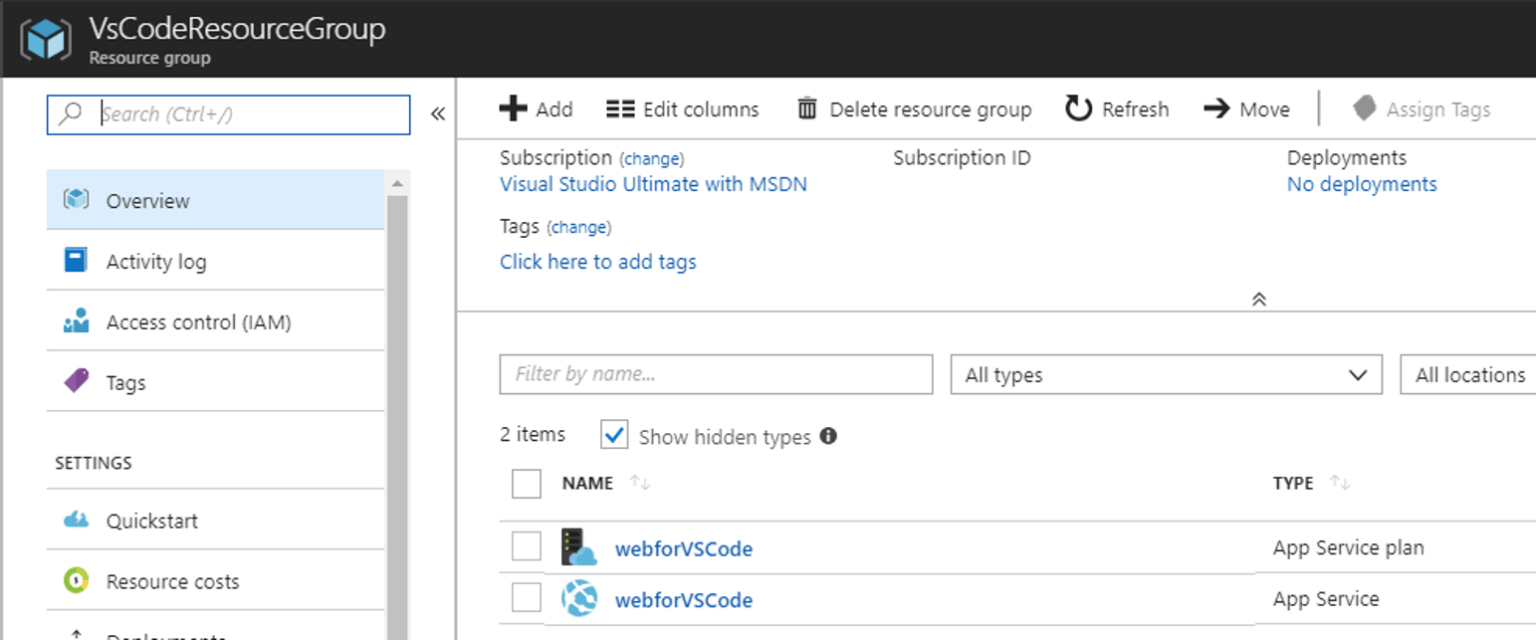Check the select-all checkbox in the Name header
This screenshot has width=1536, height=640.
[526, 483]
